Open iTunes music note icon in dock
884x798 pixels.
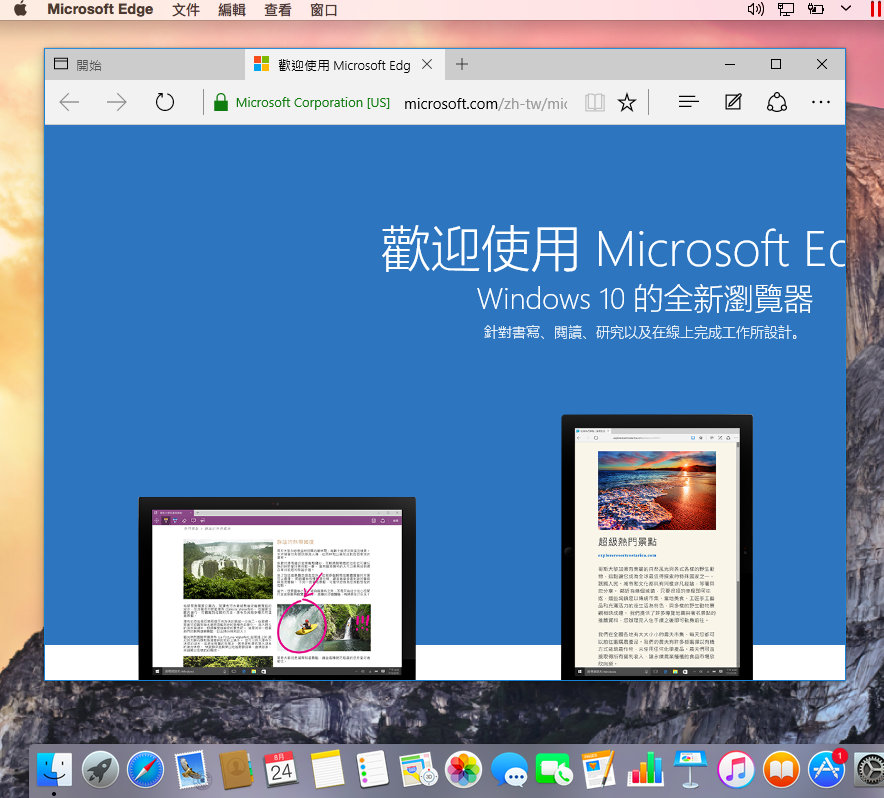click(x=736, y=769)
